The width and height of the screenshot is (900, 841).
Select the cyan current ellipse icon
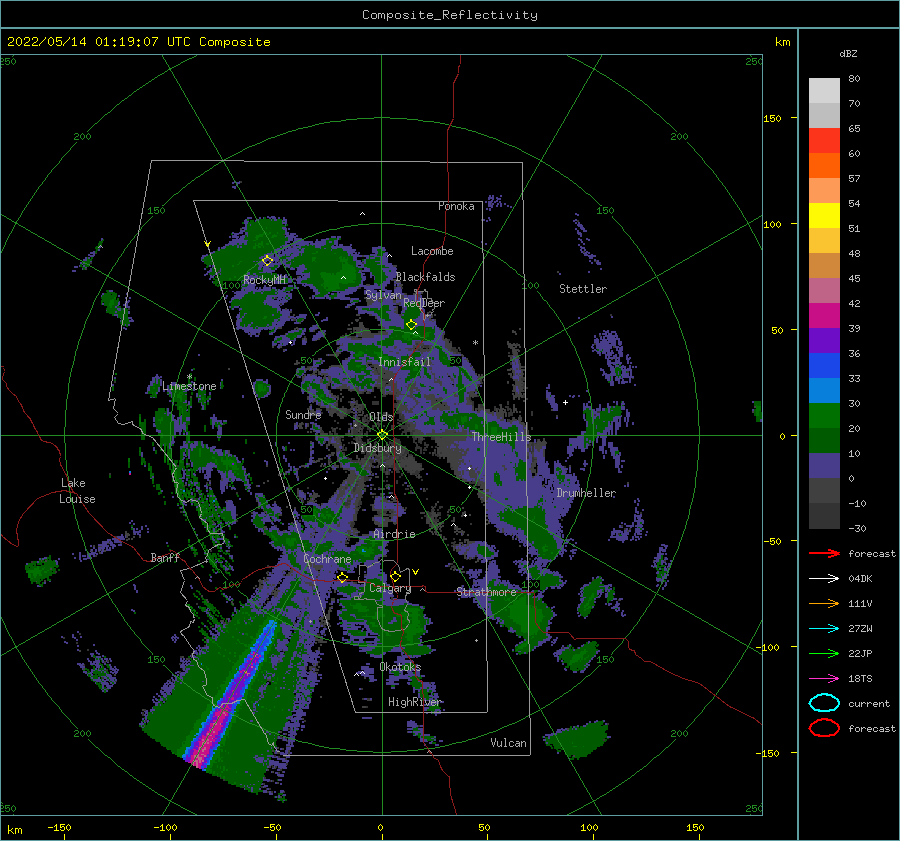(x=824, y=703)
